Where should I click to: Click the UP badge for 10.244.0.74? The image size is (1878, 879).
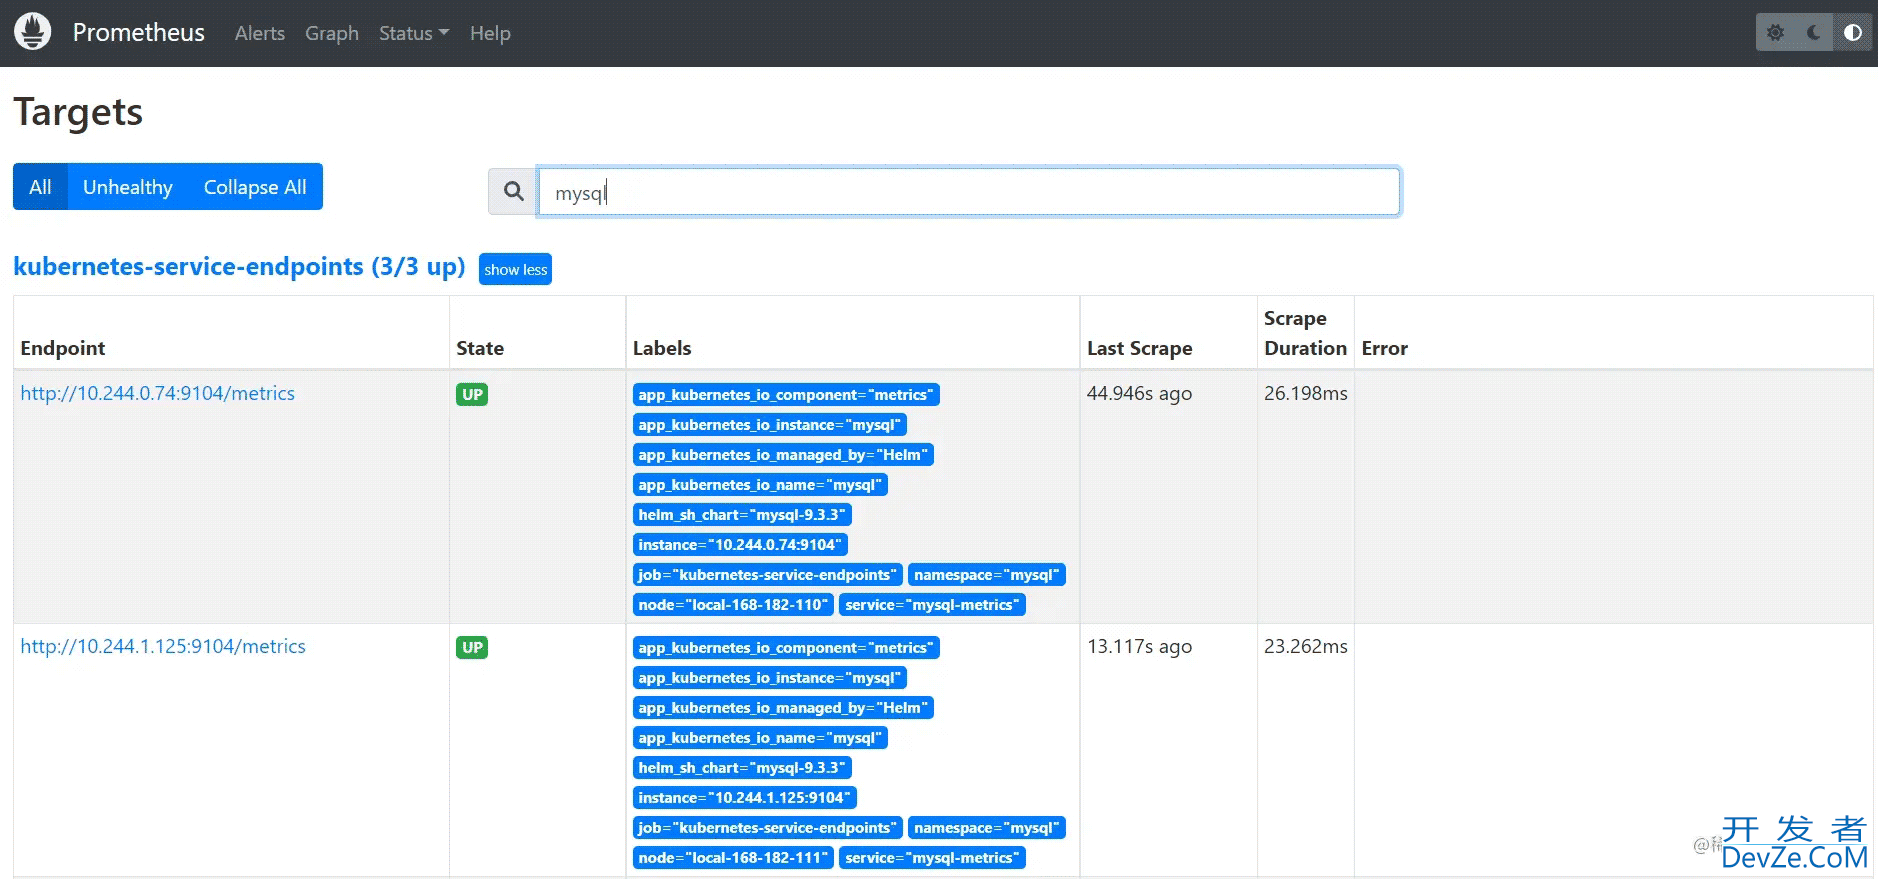[x=472, y=394]
